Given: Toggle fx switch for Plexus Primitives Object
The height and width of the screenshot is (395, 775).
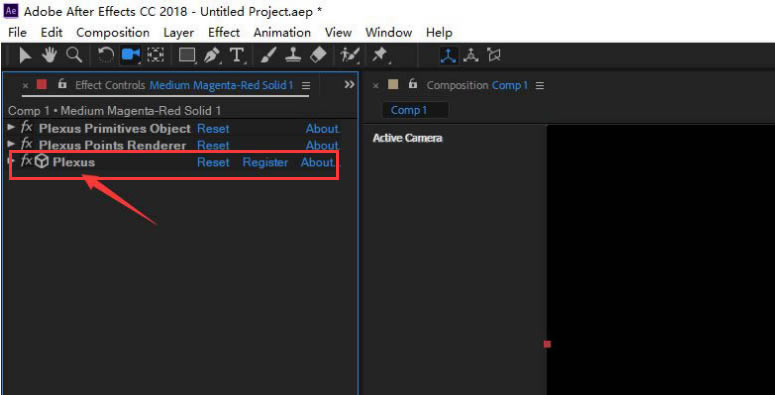Looking at the screenshot, I should [26, 128].
